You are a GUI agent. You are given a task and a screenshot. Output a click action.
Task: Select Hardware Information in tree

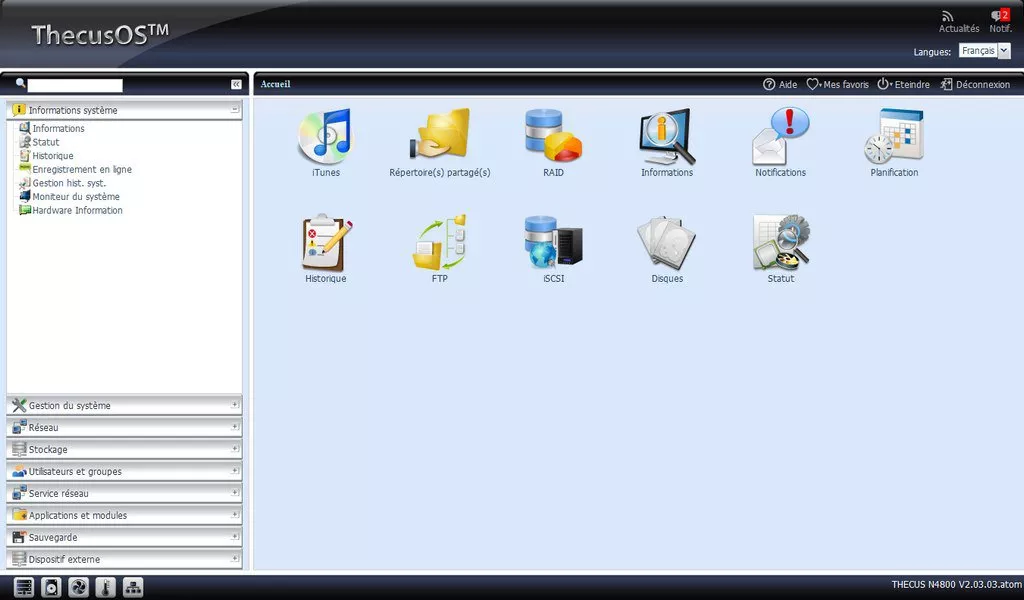pos(77,211)
